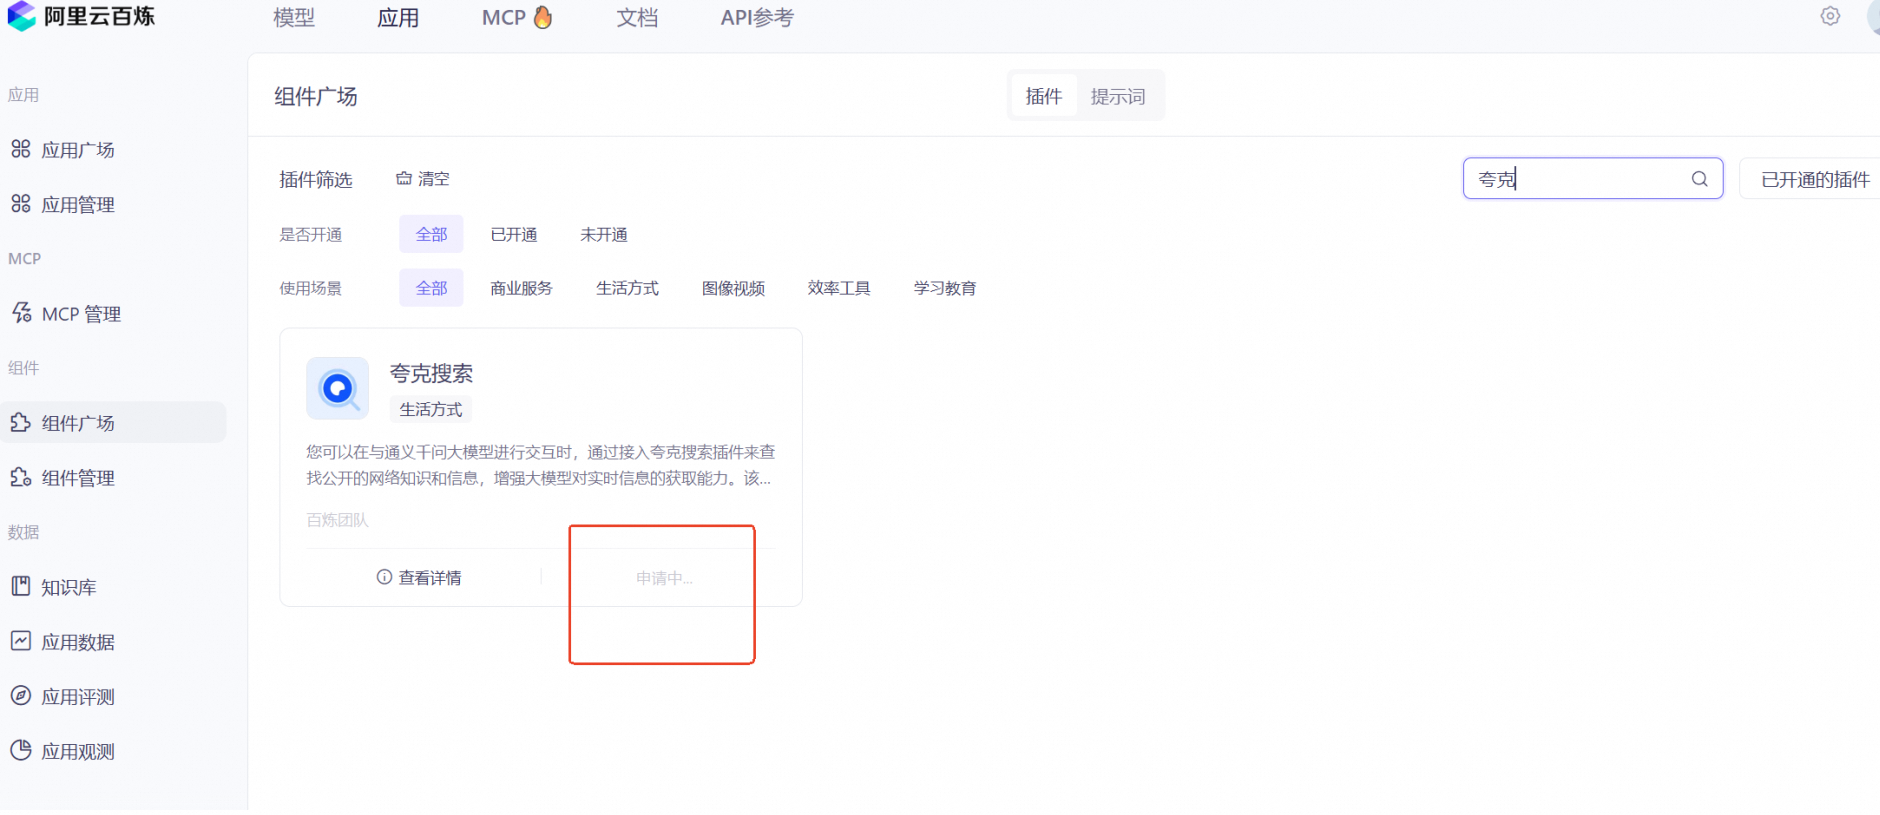
Task: Open the settings gear icon
Action: 1830,16
